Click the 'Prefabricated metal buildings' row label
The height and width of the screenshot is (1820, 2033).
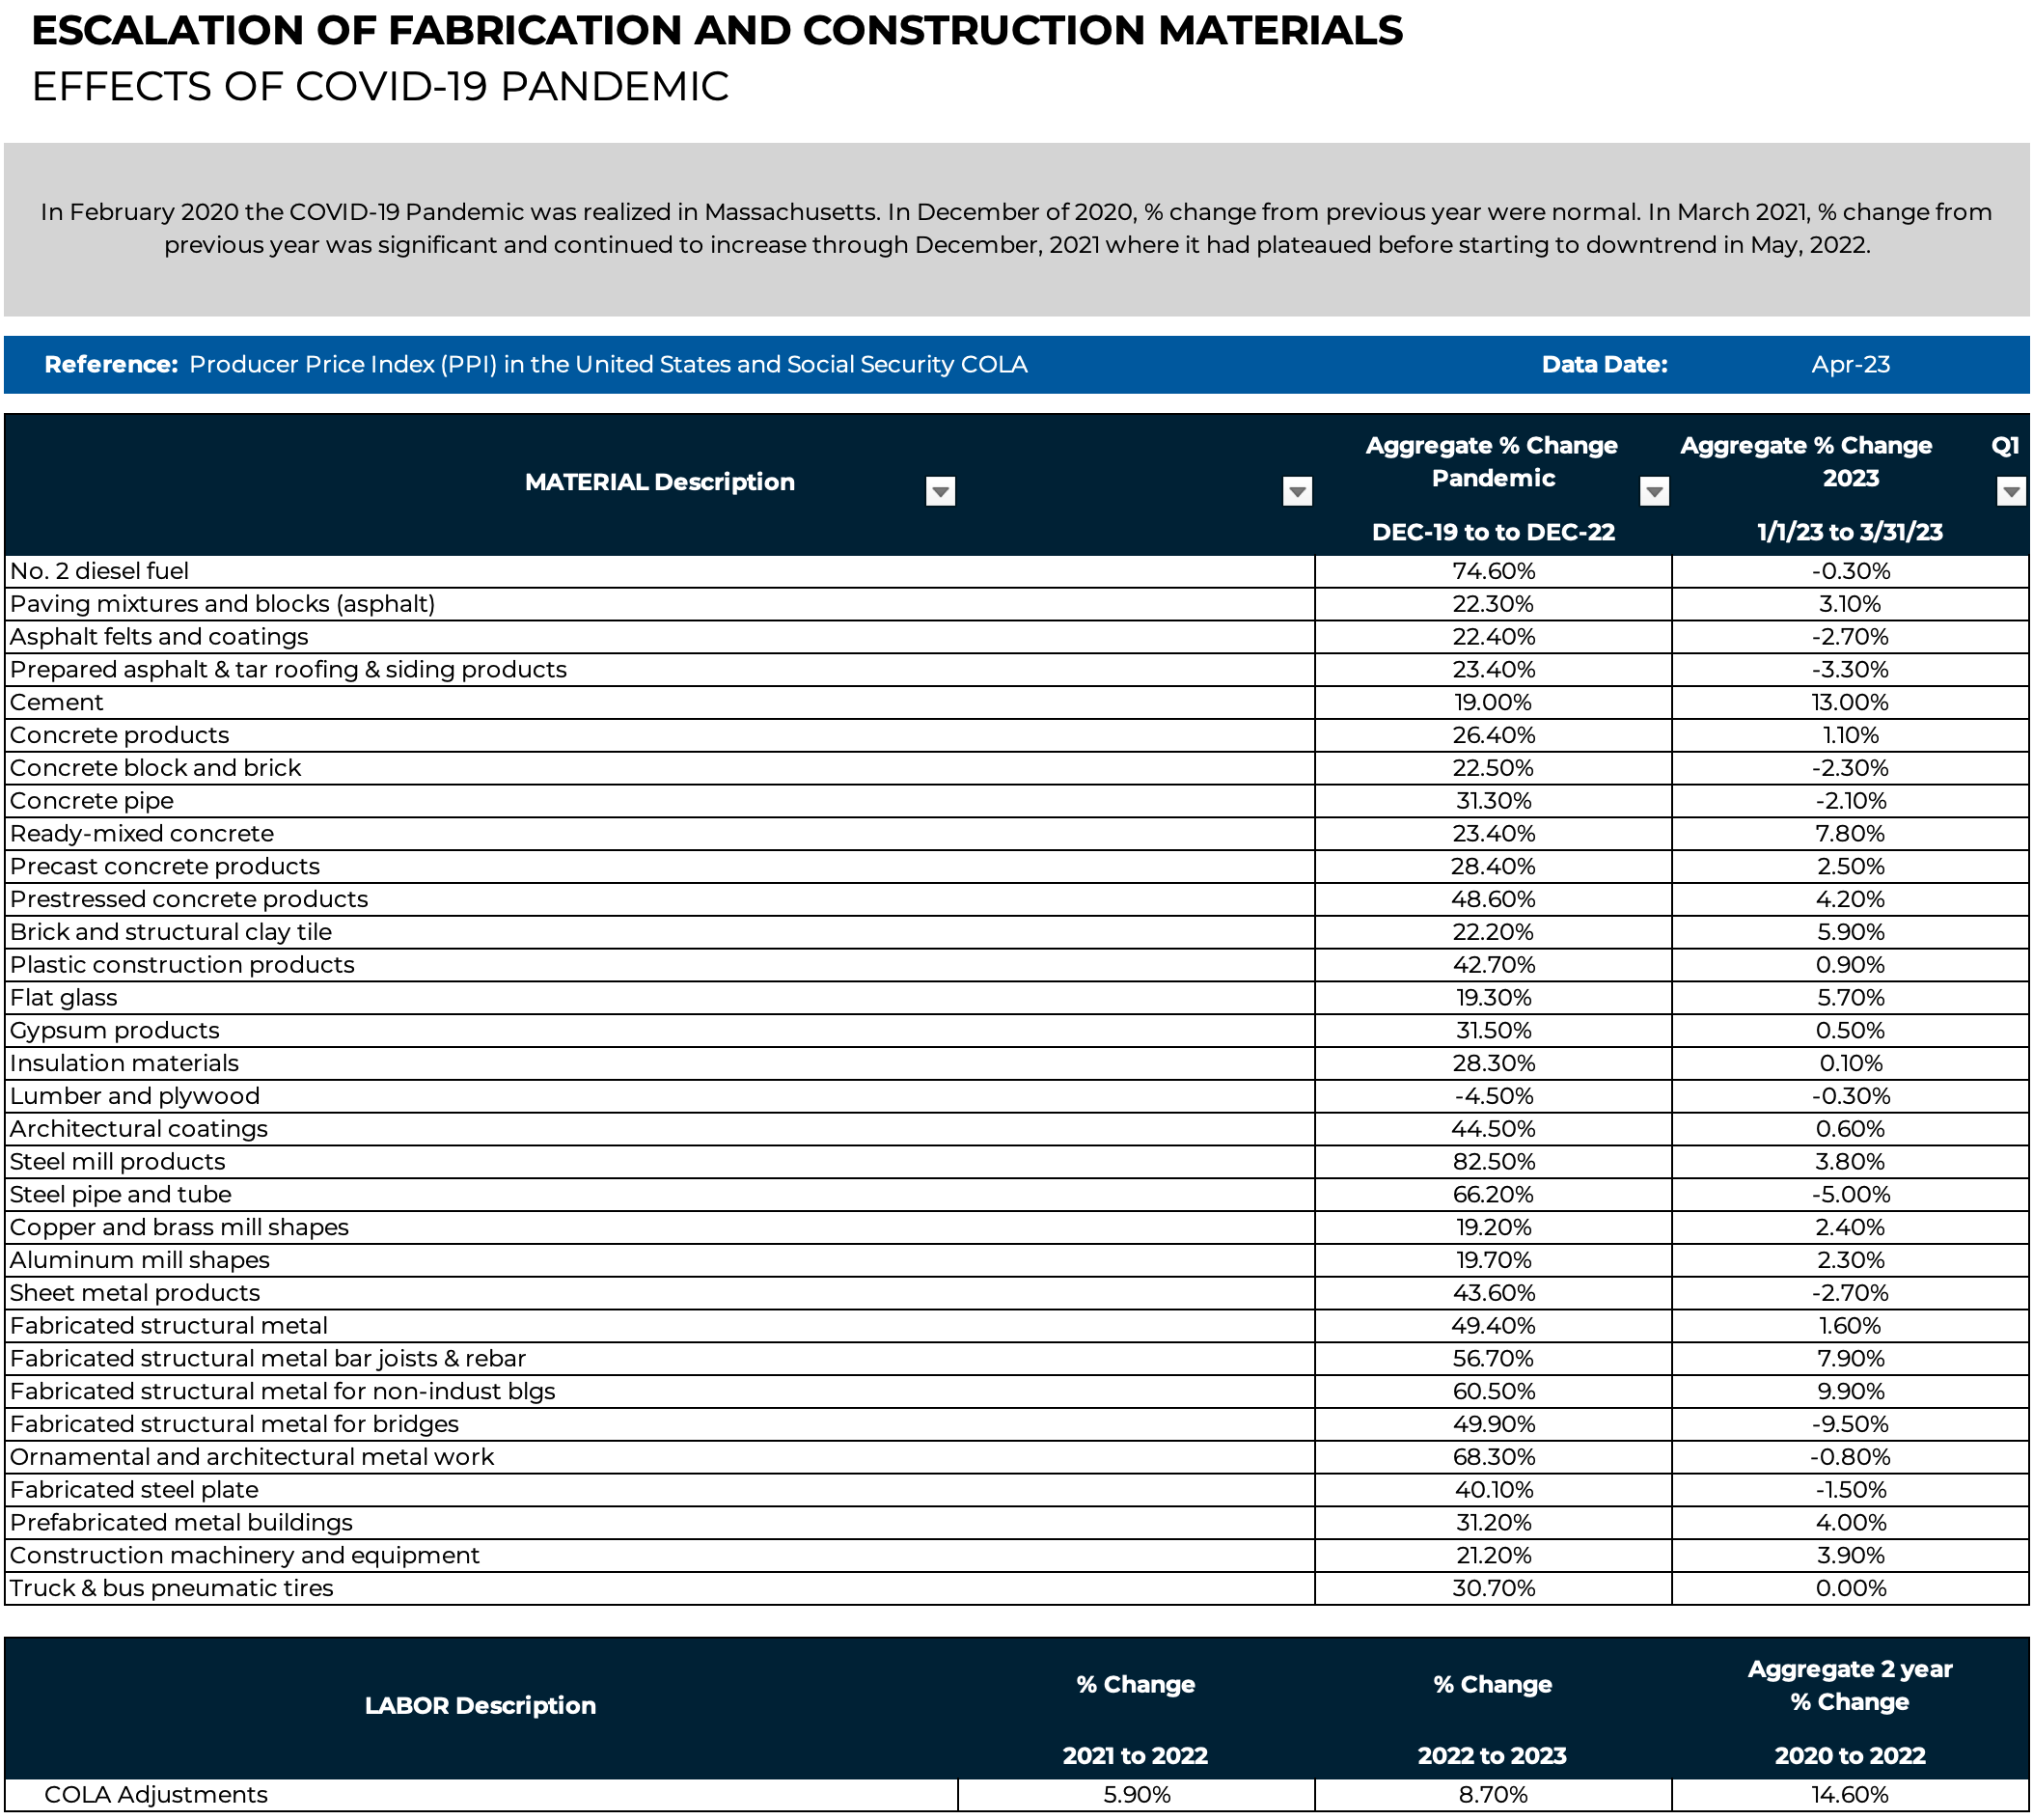181,1523
